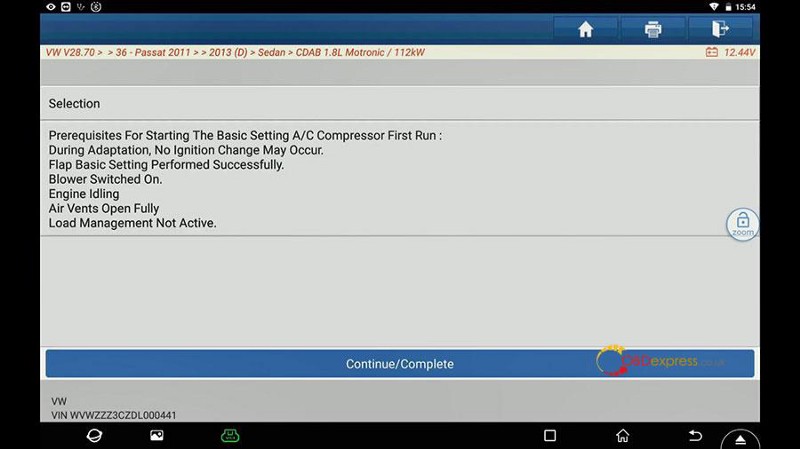Select the 'Selection' heading

[x=74, y=104]
